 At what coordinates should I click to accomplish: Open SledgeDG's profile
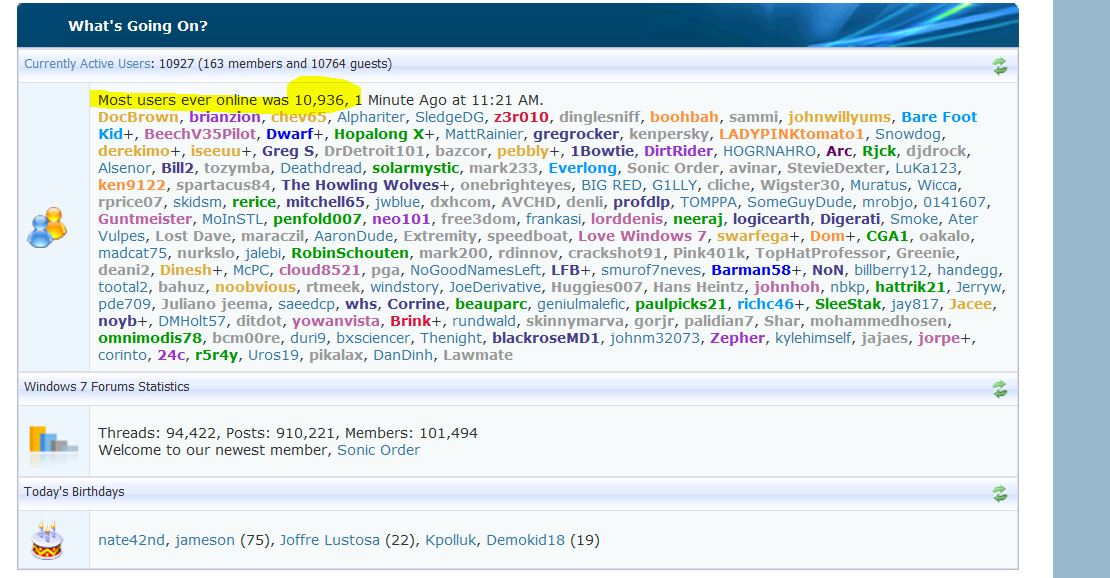pyautogui.click(x=450, y=117)
